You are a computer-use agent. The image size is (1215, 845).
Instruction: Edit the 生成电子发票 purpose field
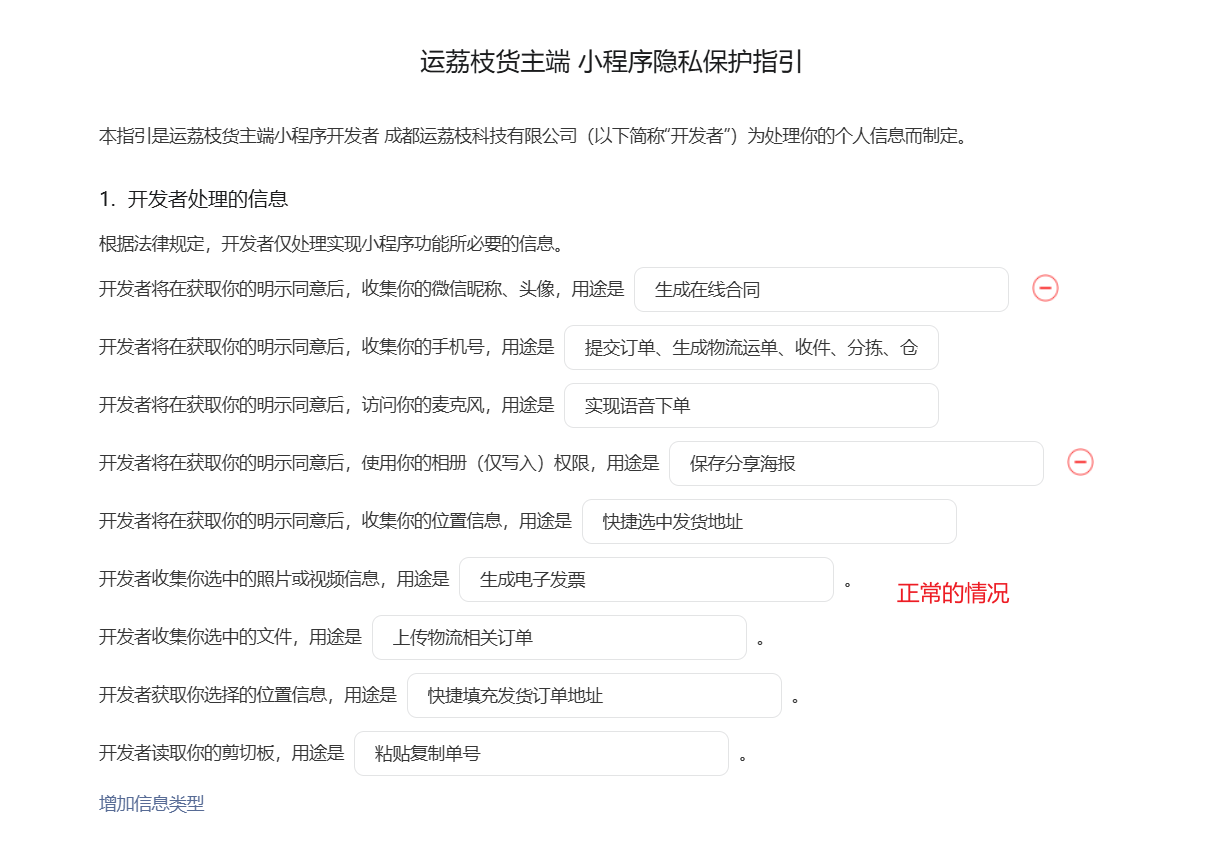coord(646,580)
